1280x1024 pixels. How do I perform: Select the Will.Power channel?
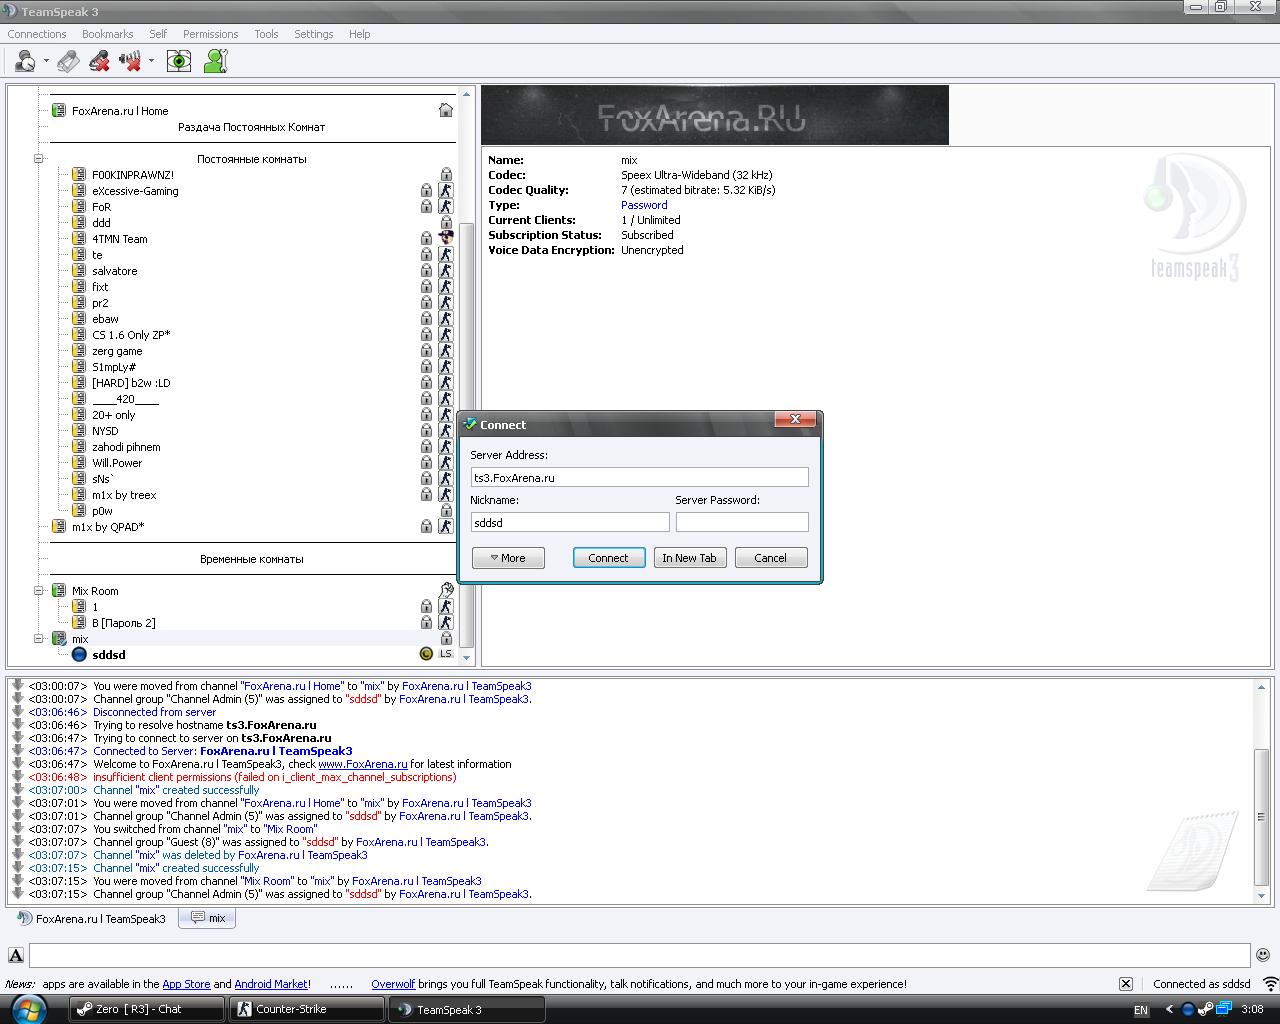(117, 463)
